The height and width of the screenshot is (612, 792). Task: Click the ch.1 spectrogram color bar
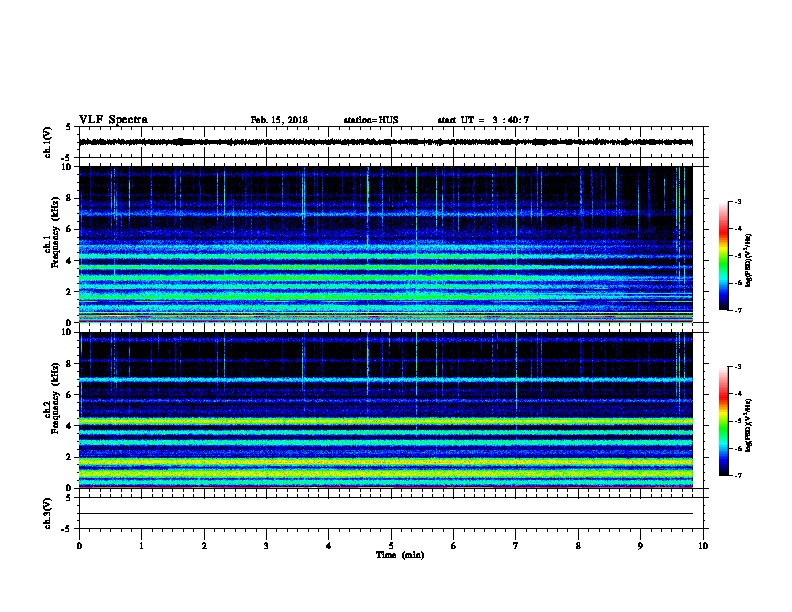tap(723, 256)
